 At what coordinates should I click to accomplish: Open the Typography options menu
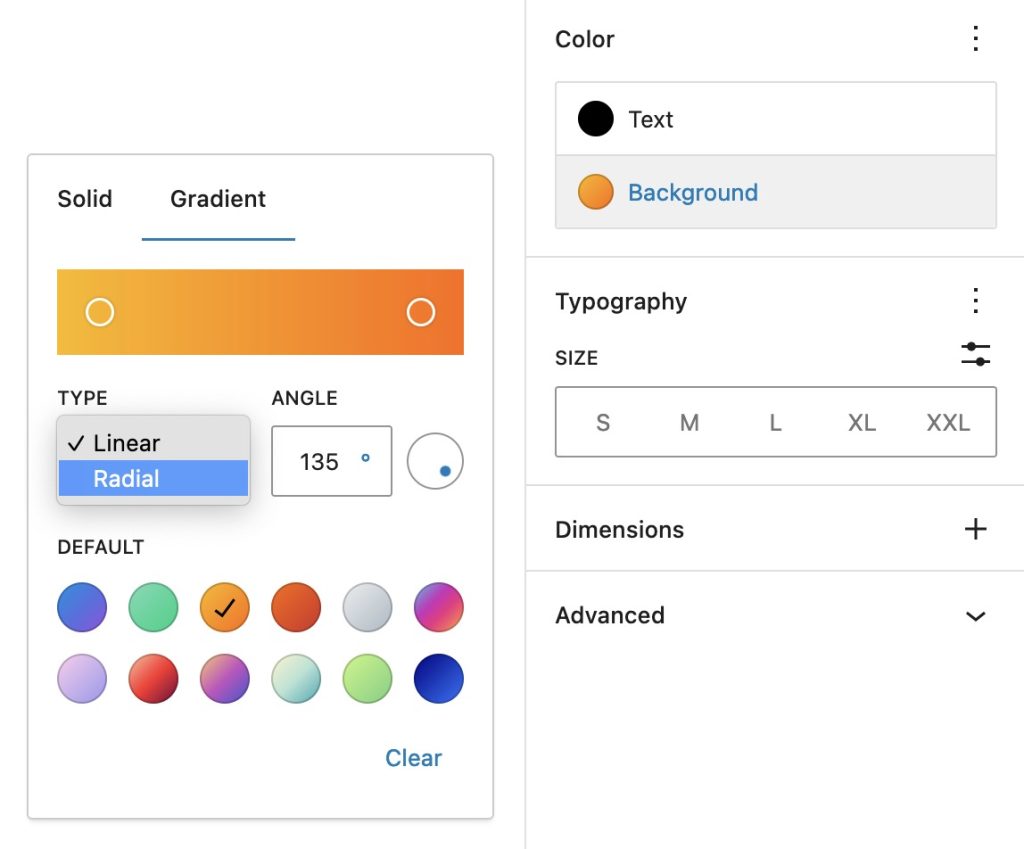point(975,300)
